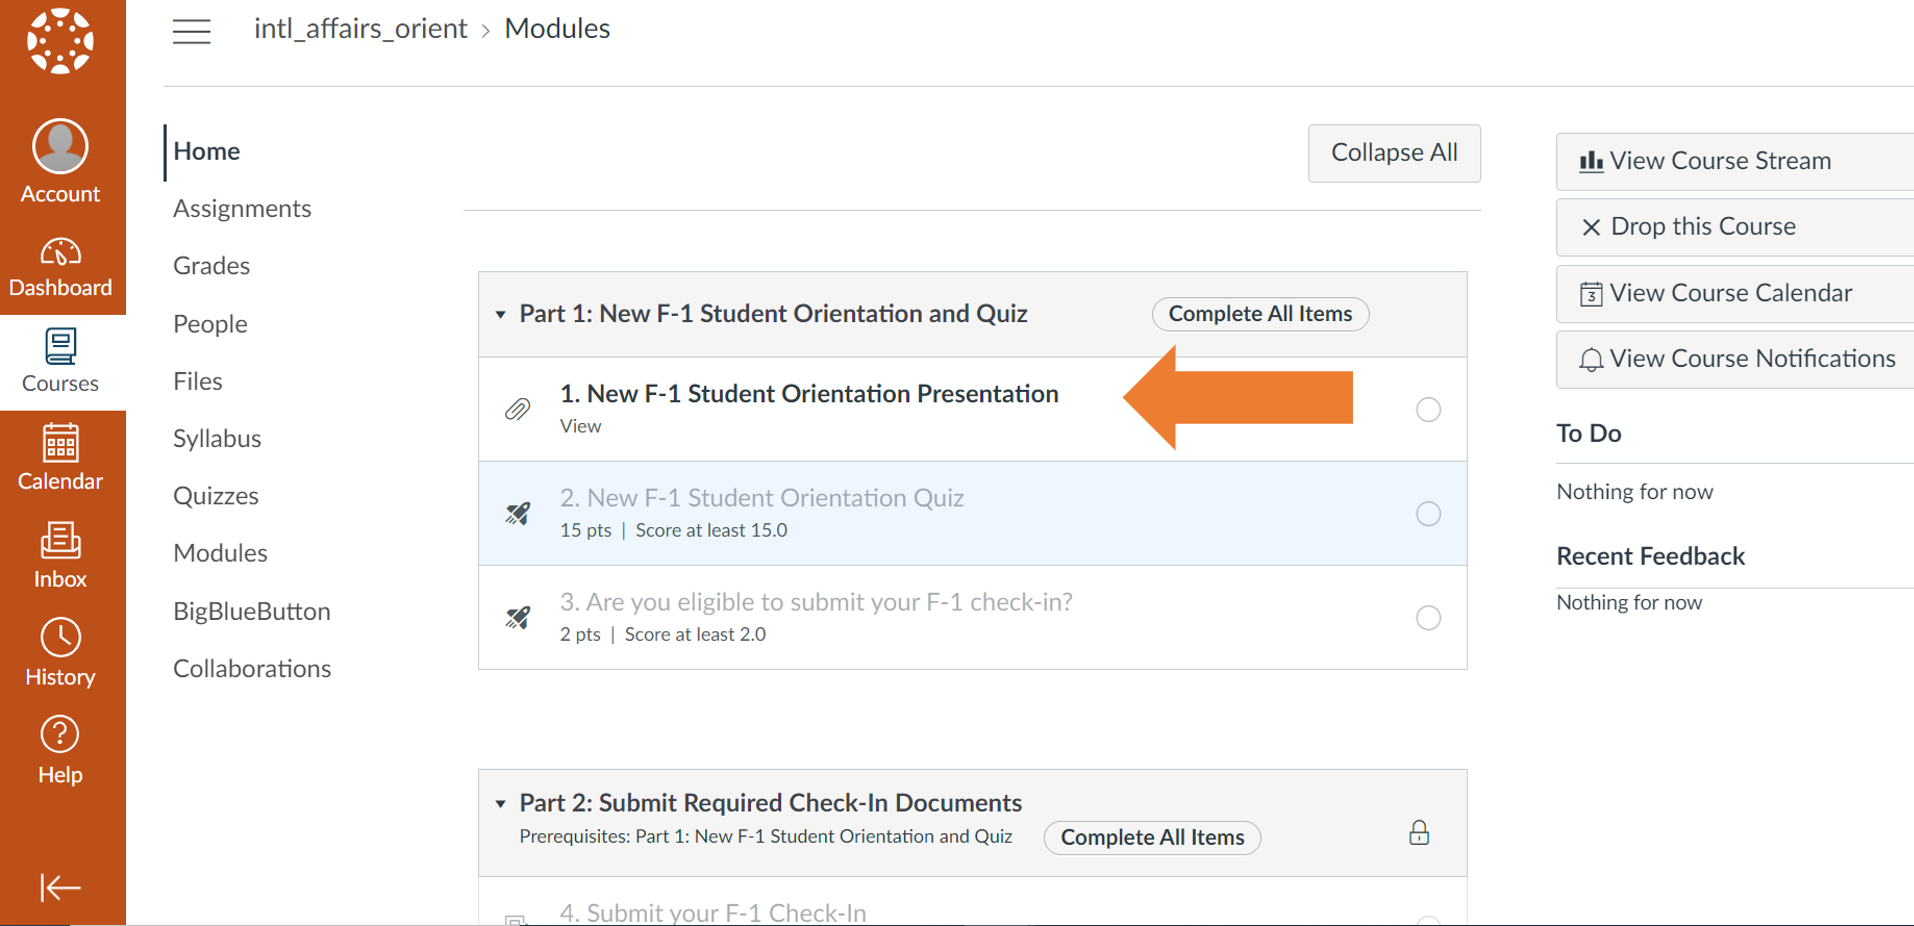1914x926 pixels.
Task: Collapse the Part 2 module triangle
Action: 501,803
